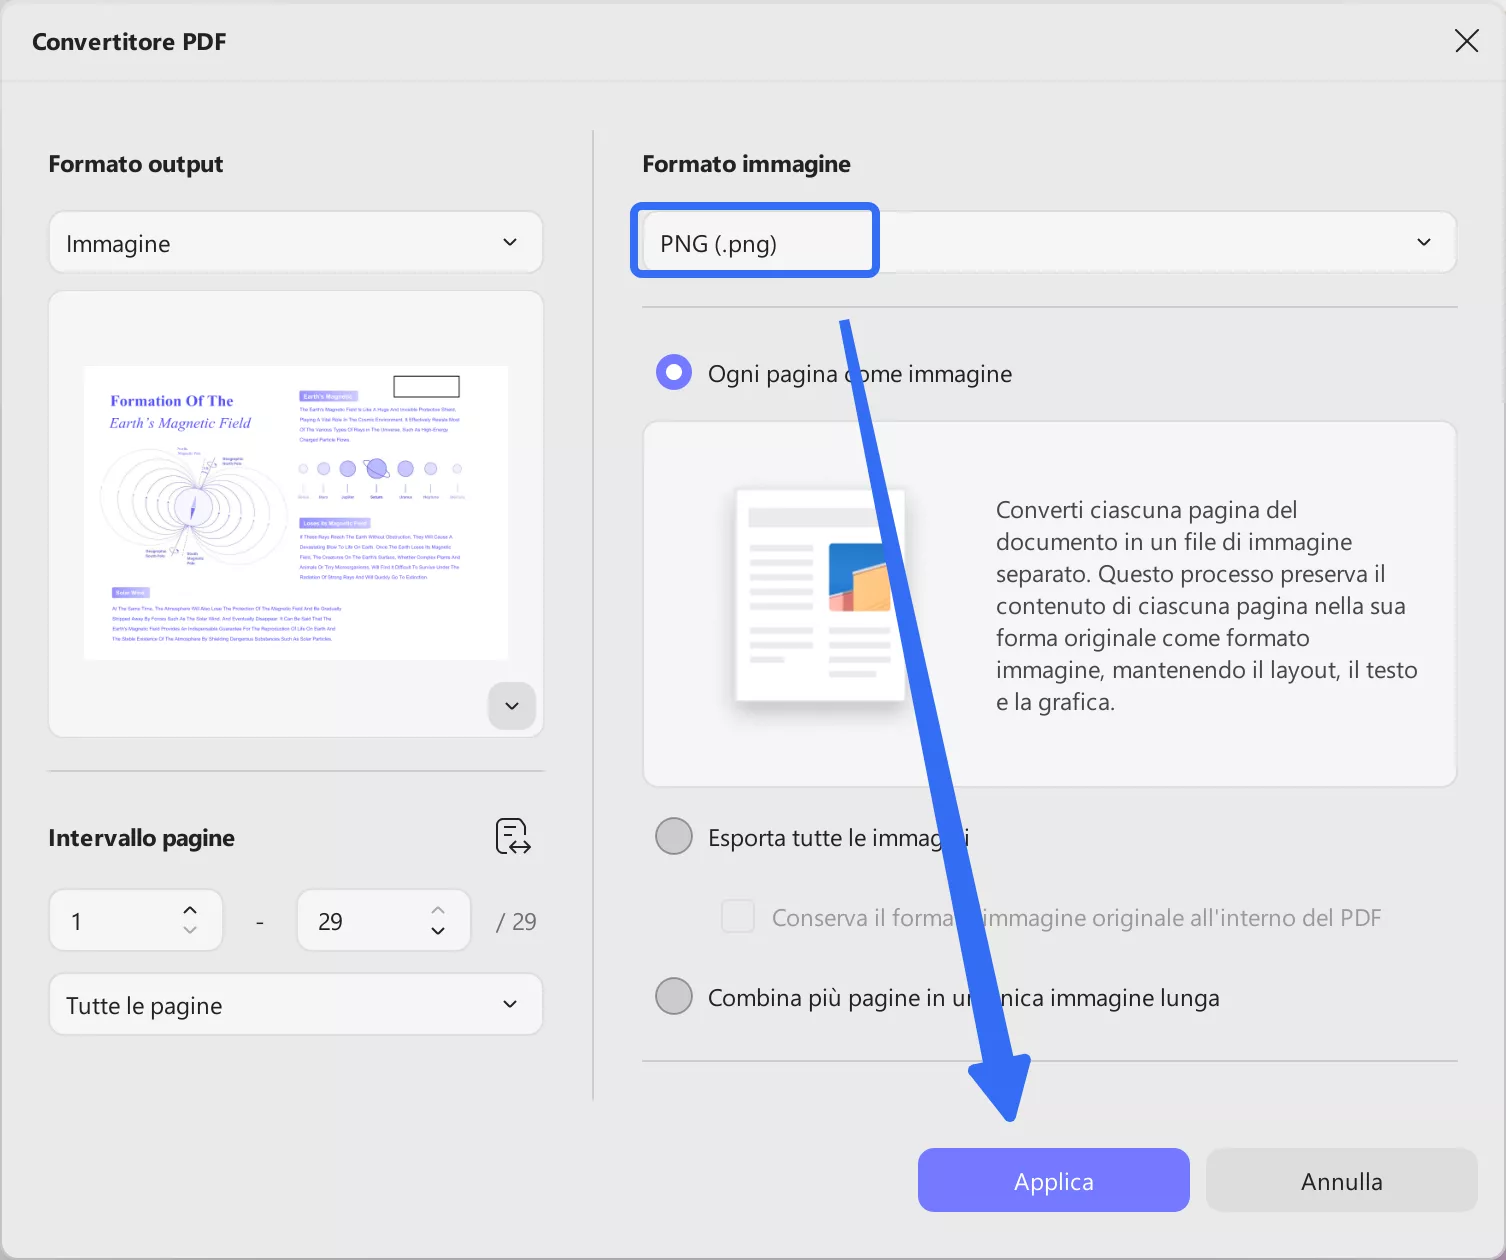Open the Formato output dropdown showing Immagine
This screenshot has height=1260, width=1506.
(x=295, y=242)
